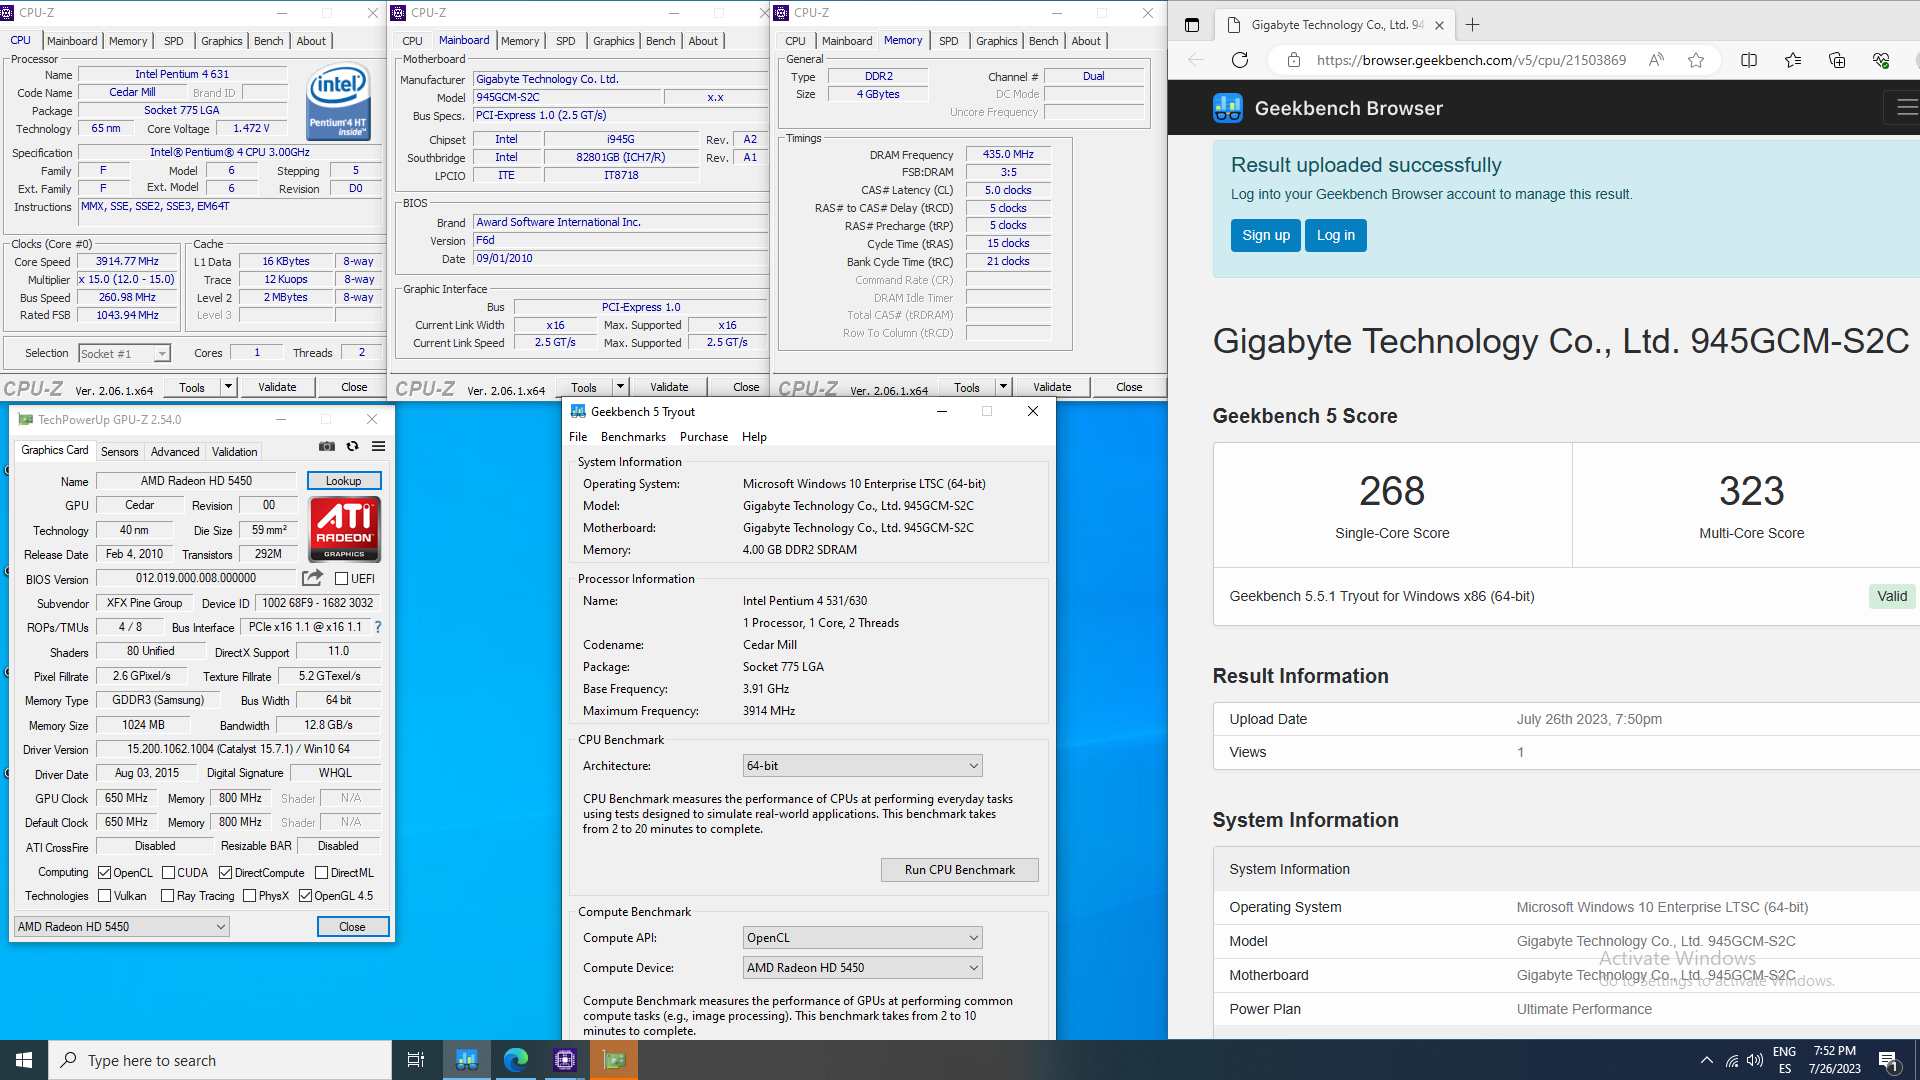The image size is (1920, 1080).
Task: Toggle the OpenGL 4.5 checkbox
Action: (x=305, y=896)
